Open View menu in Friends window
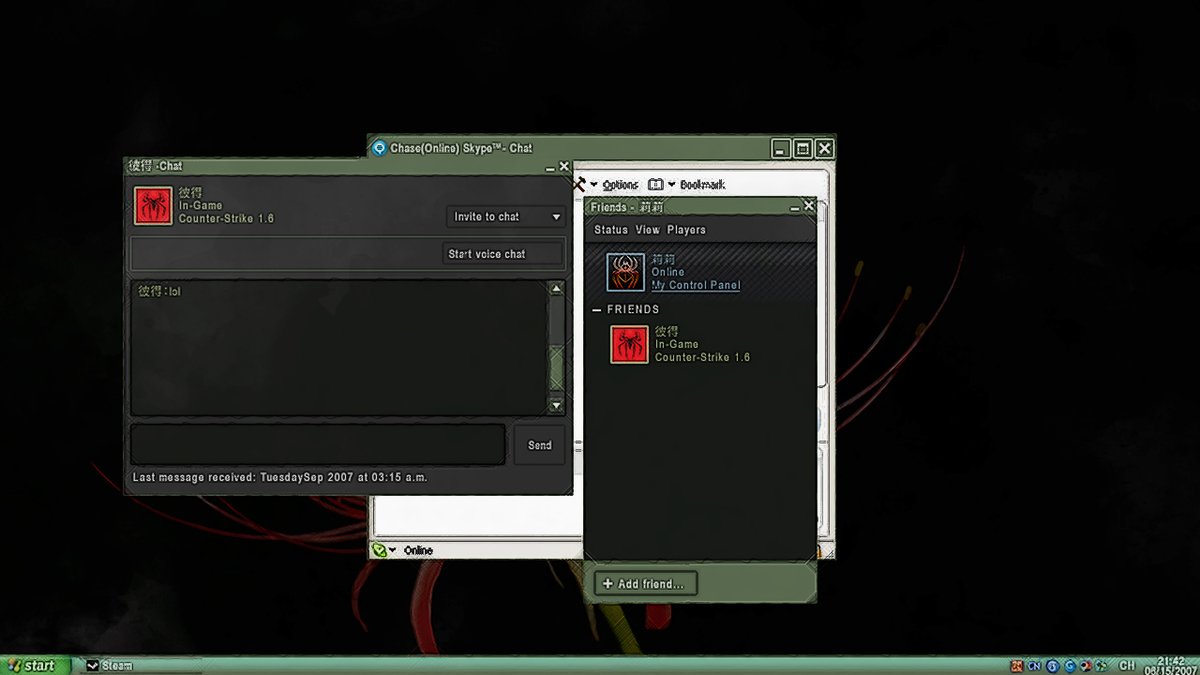Viewport: 1200px width, 675px height. (647, 230)
